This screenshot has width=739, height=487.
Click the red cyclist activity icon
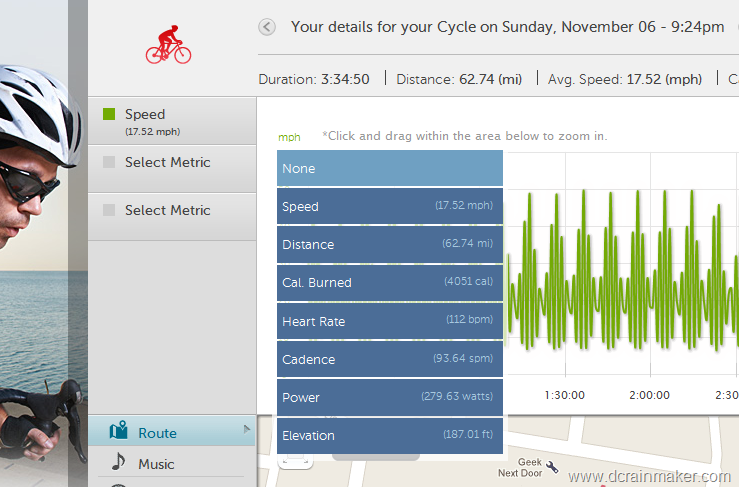[x=168, y=45]
